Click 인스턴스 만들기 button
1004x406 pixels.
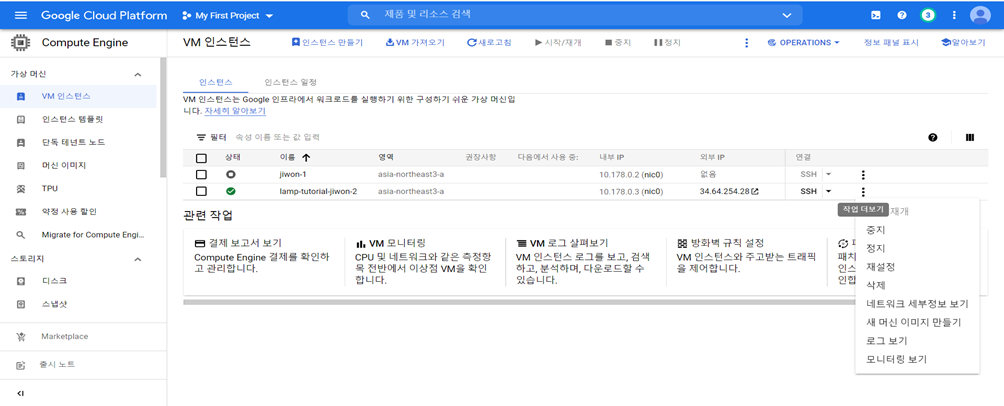(x=327, y=43)
